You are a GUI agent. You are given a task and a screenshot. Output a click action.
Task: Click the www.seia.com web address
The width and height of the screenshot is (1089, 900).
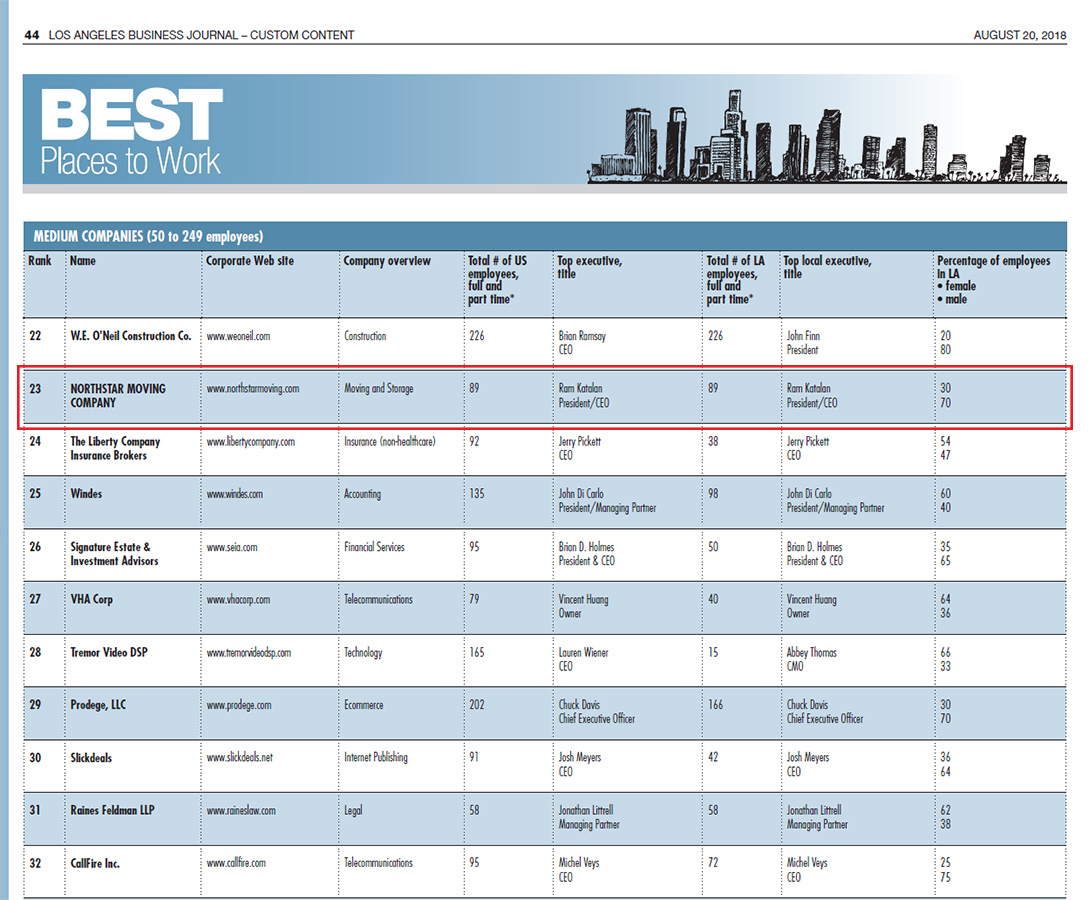(x=231, y=547)
